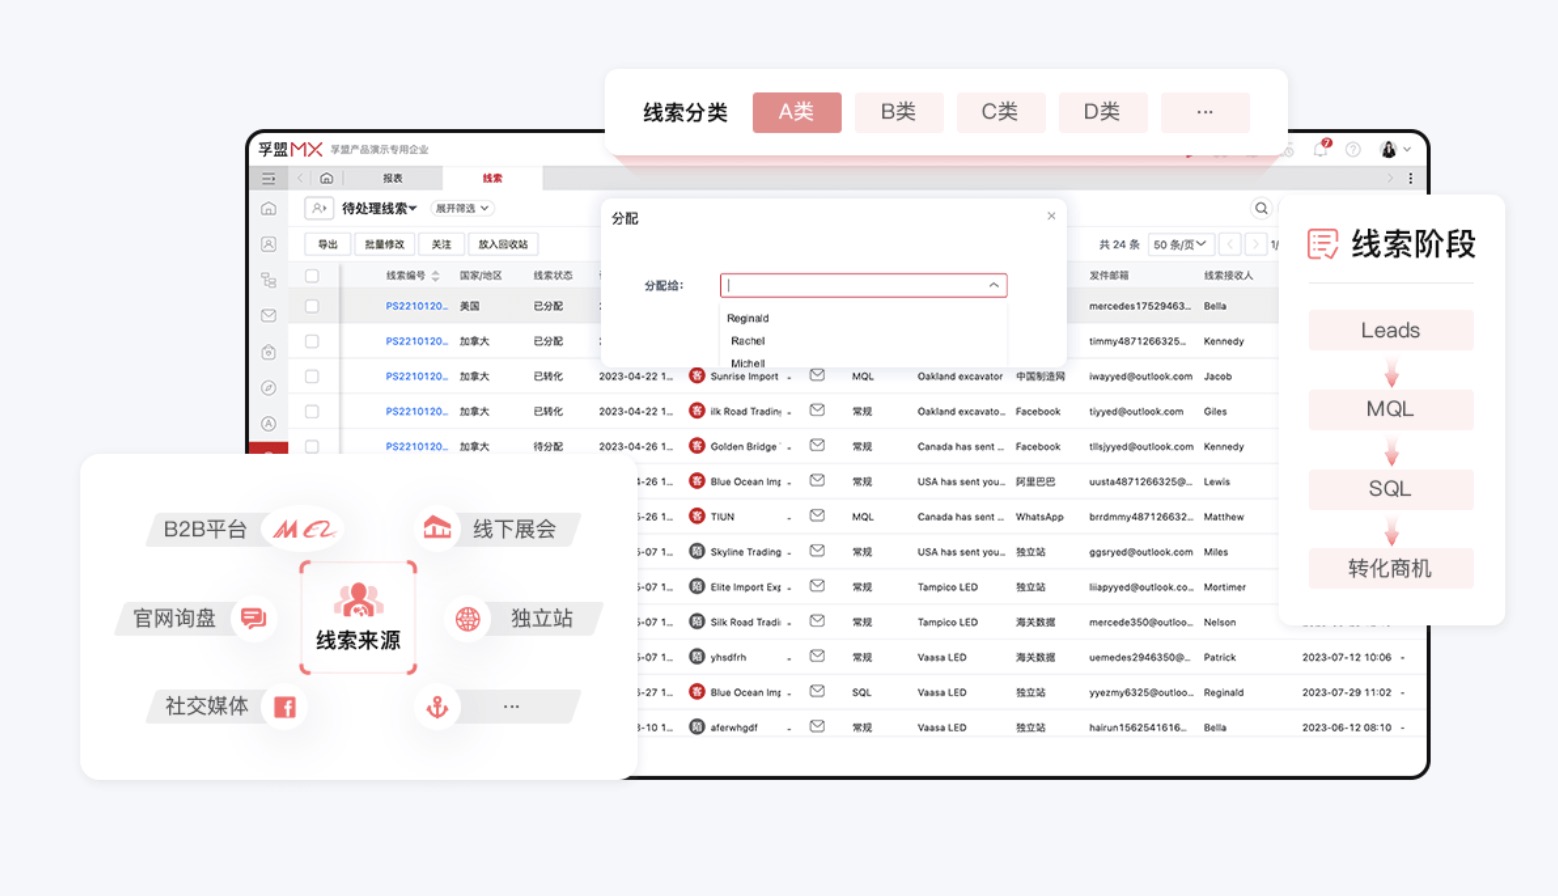The width and height of the screenshot is (1558, 896).
Task: Select Rachel in the 分配给 assignment list
Action: (x=748, y=340)
